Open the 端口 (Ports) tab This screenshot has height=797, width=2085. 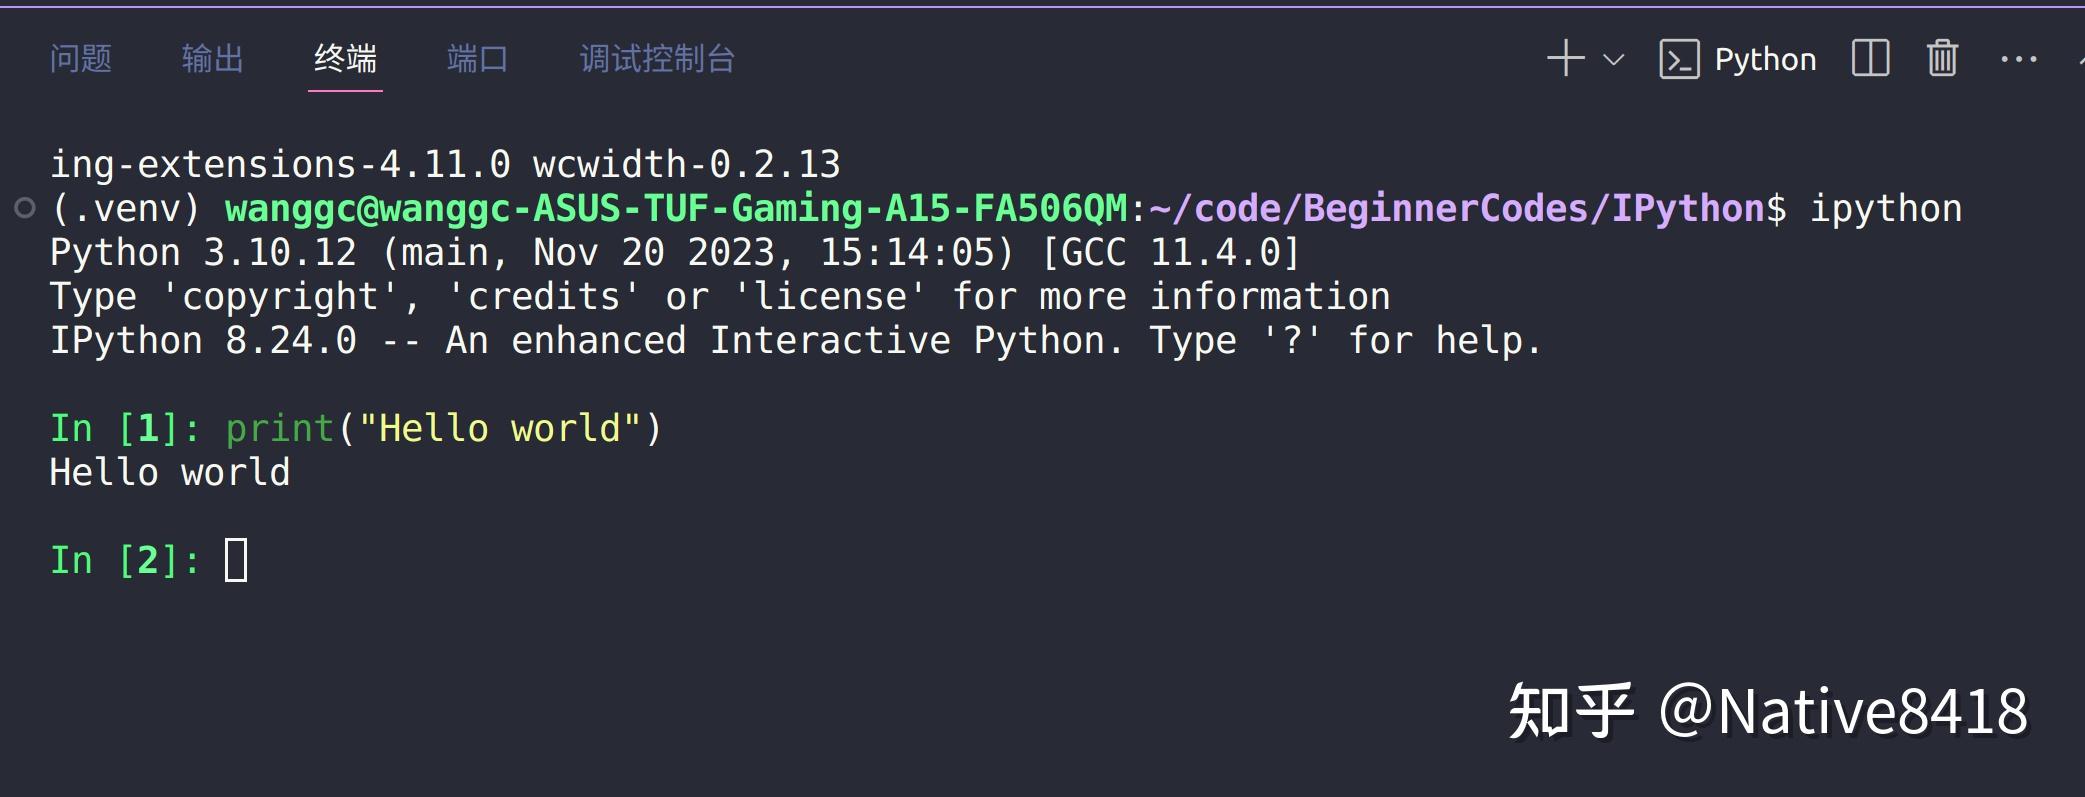[477, 59]
